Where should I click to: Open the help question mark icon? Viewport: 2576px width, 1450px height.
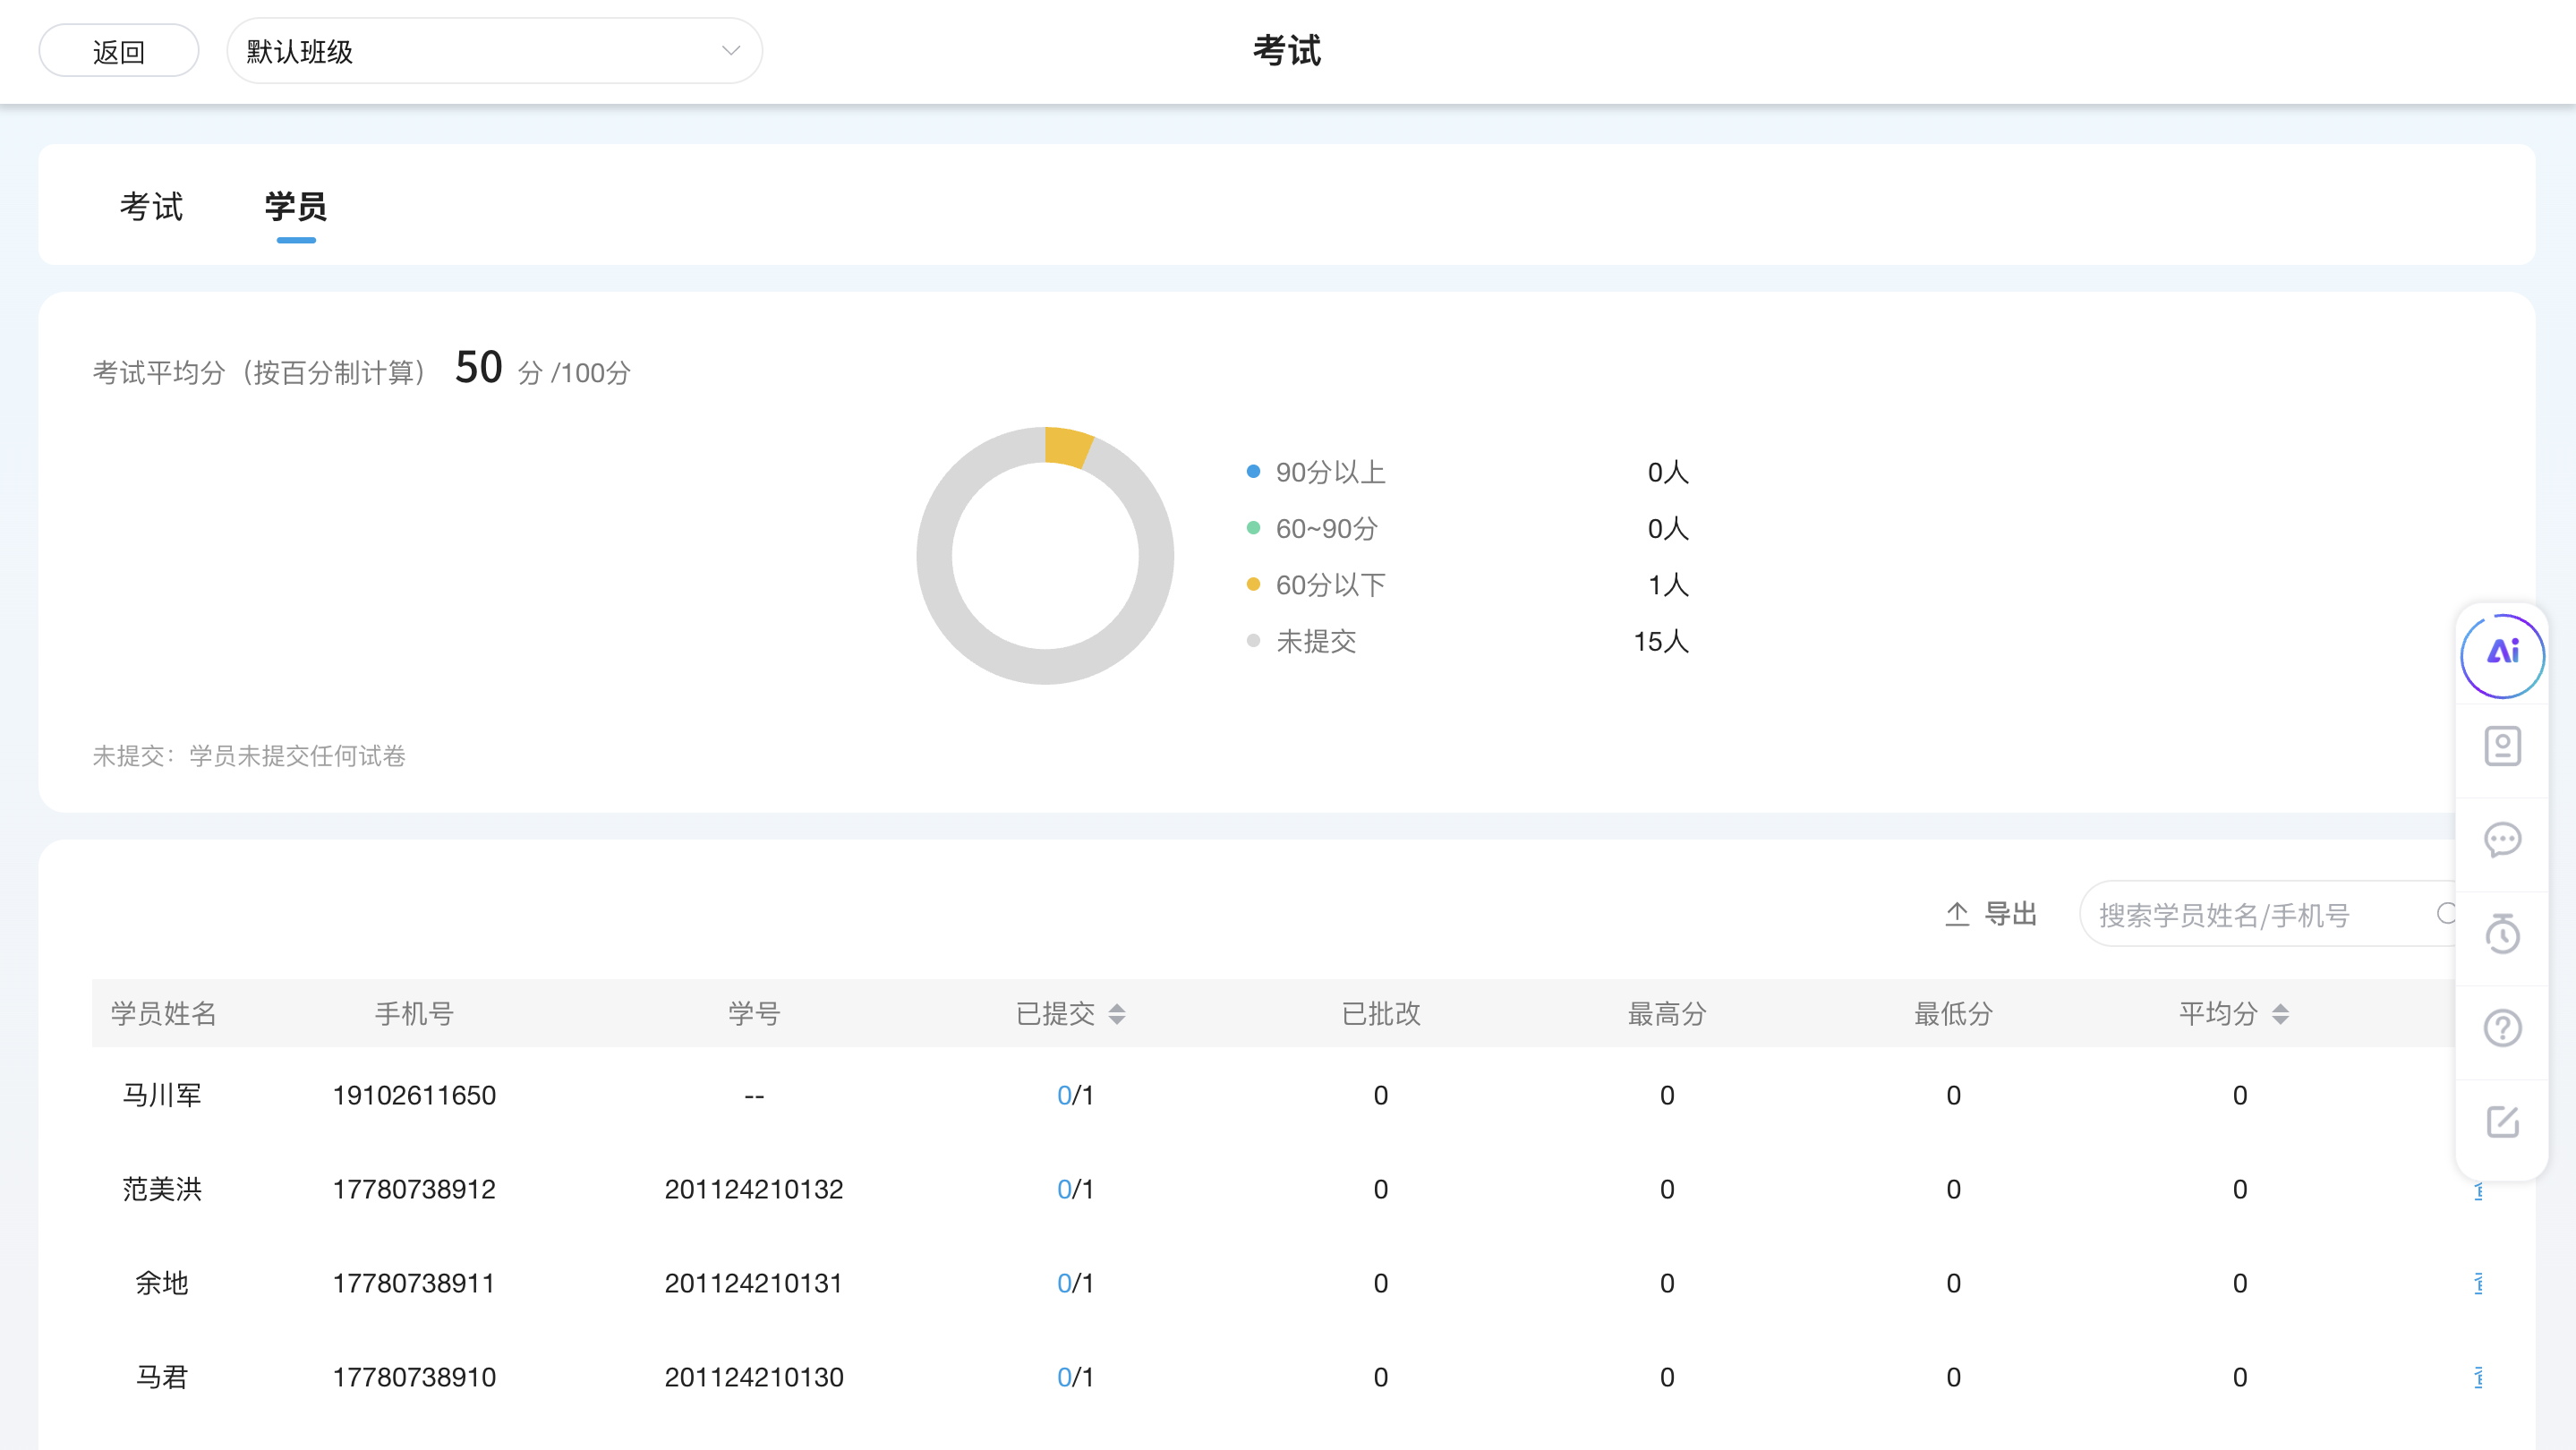tap(2502, 1028)
